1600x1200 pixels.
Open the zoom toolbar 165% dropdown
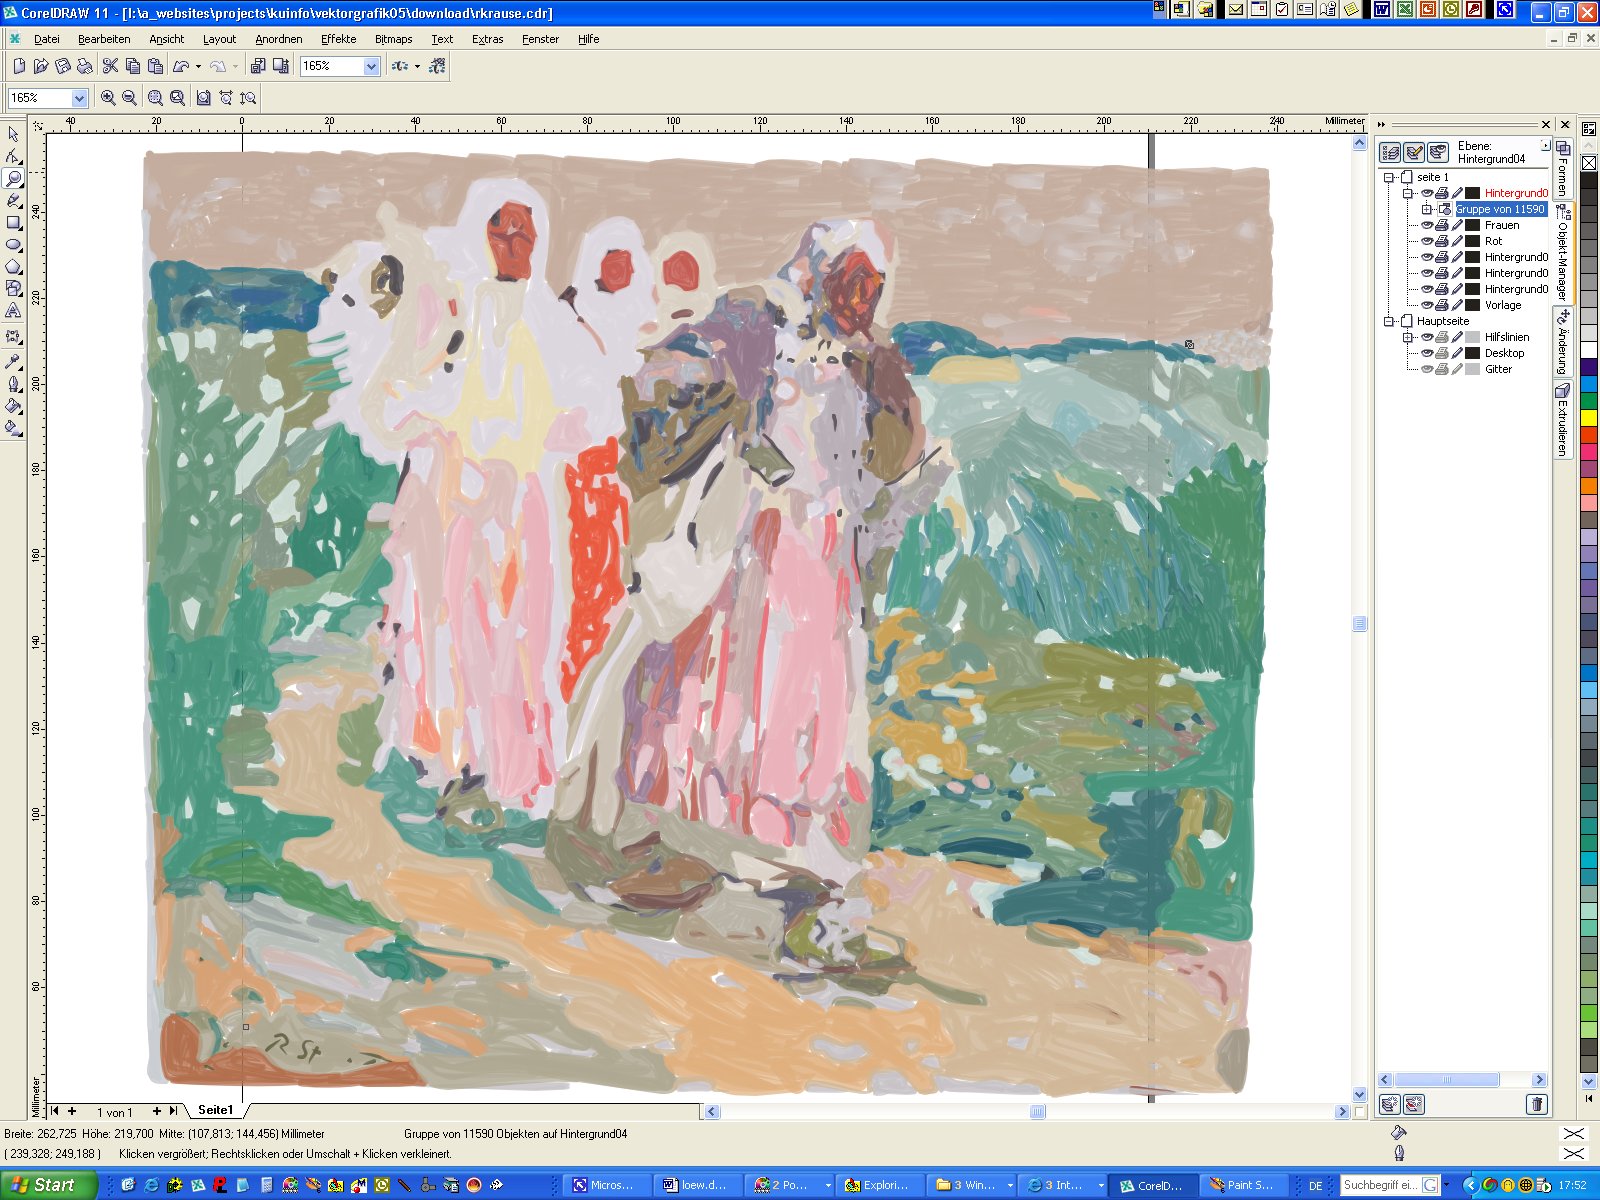[79, 98]
